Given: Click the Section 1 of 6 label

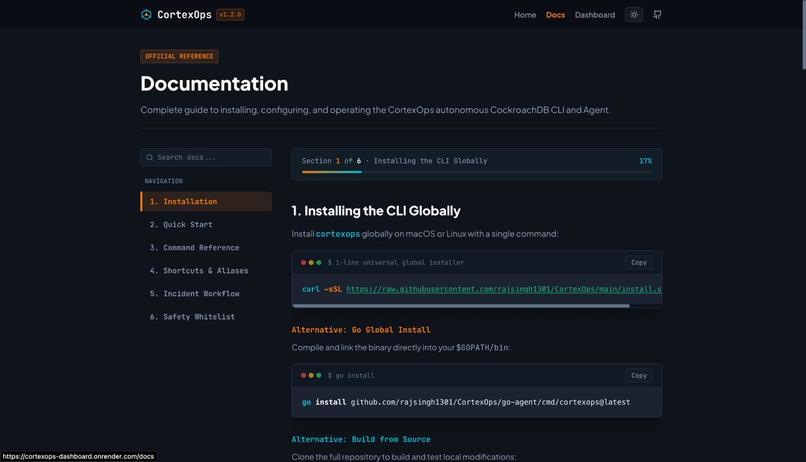Looking at the screenshot, I should coord(331,161).
